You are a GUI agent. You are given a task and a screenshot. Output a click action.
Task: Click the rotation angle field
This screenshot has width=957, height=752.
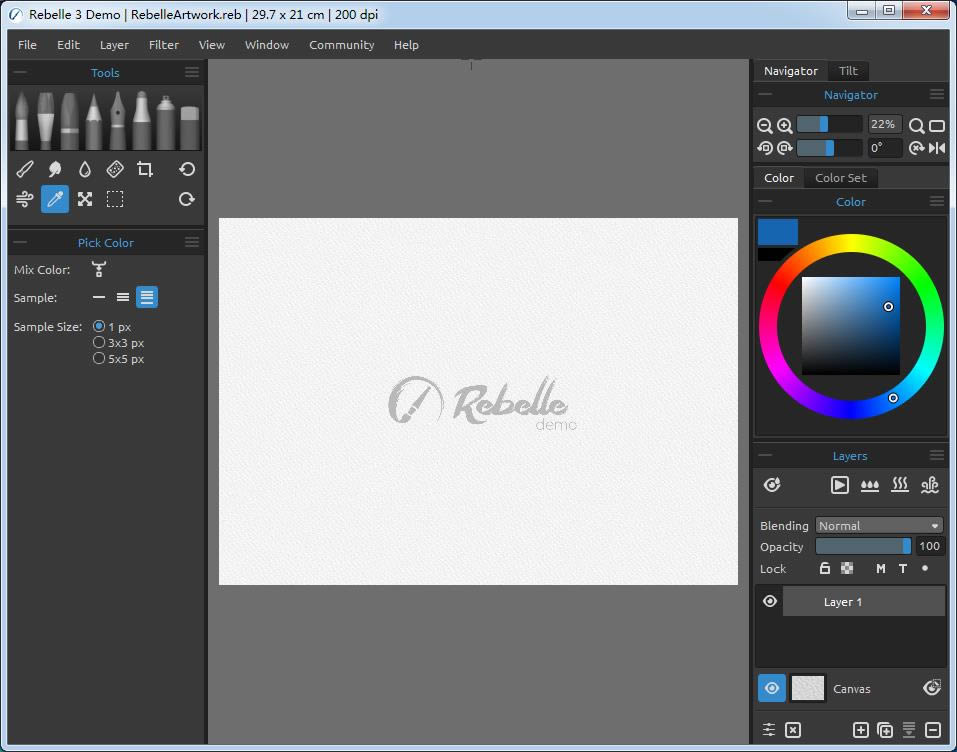pos(883,148)
